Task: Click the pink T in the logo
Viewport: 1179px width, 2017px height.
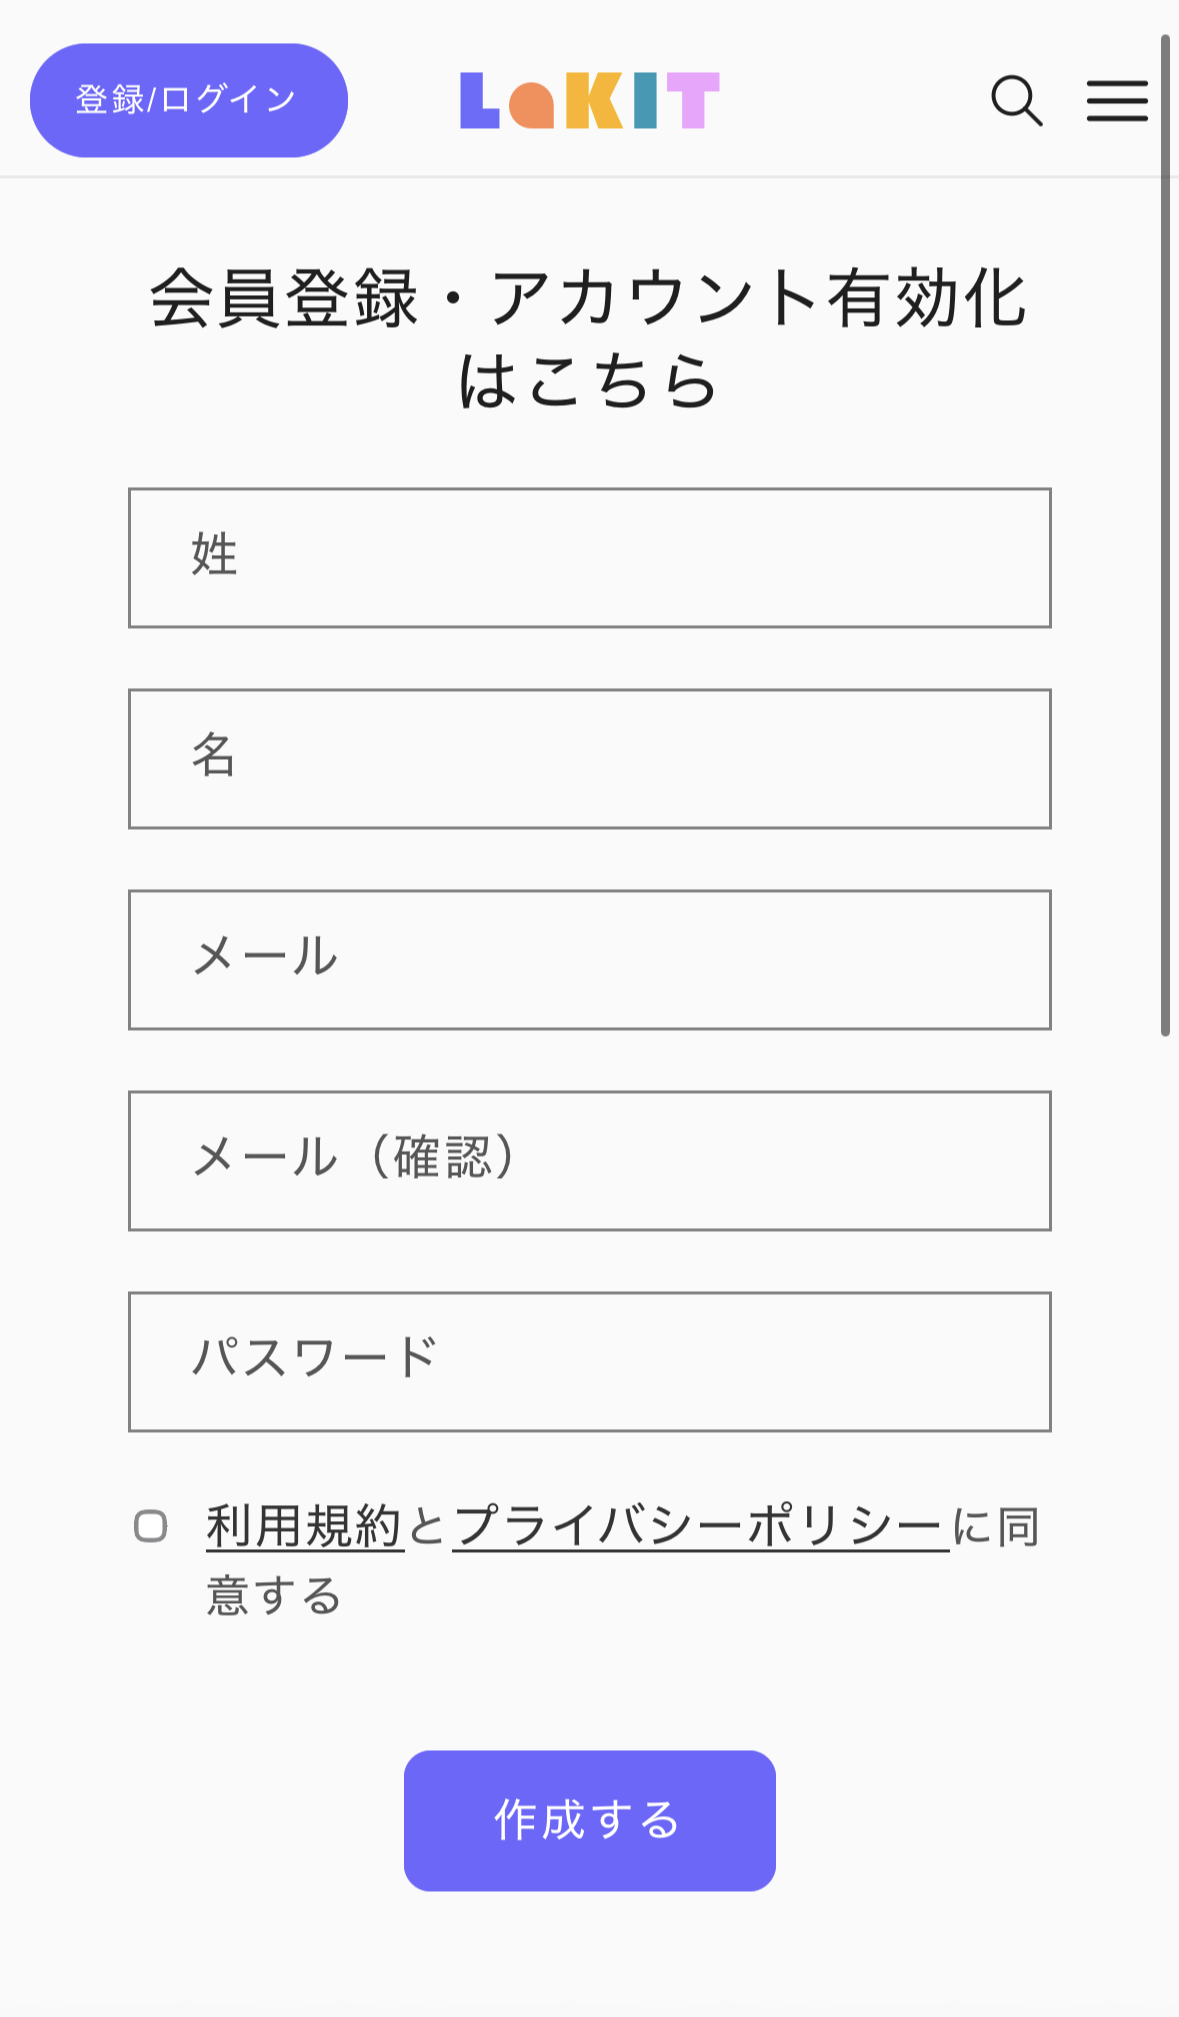Action: (693, 101)
